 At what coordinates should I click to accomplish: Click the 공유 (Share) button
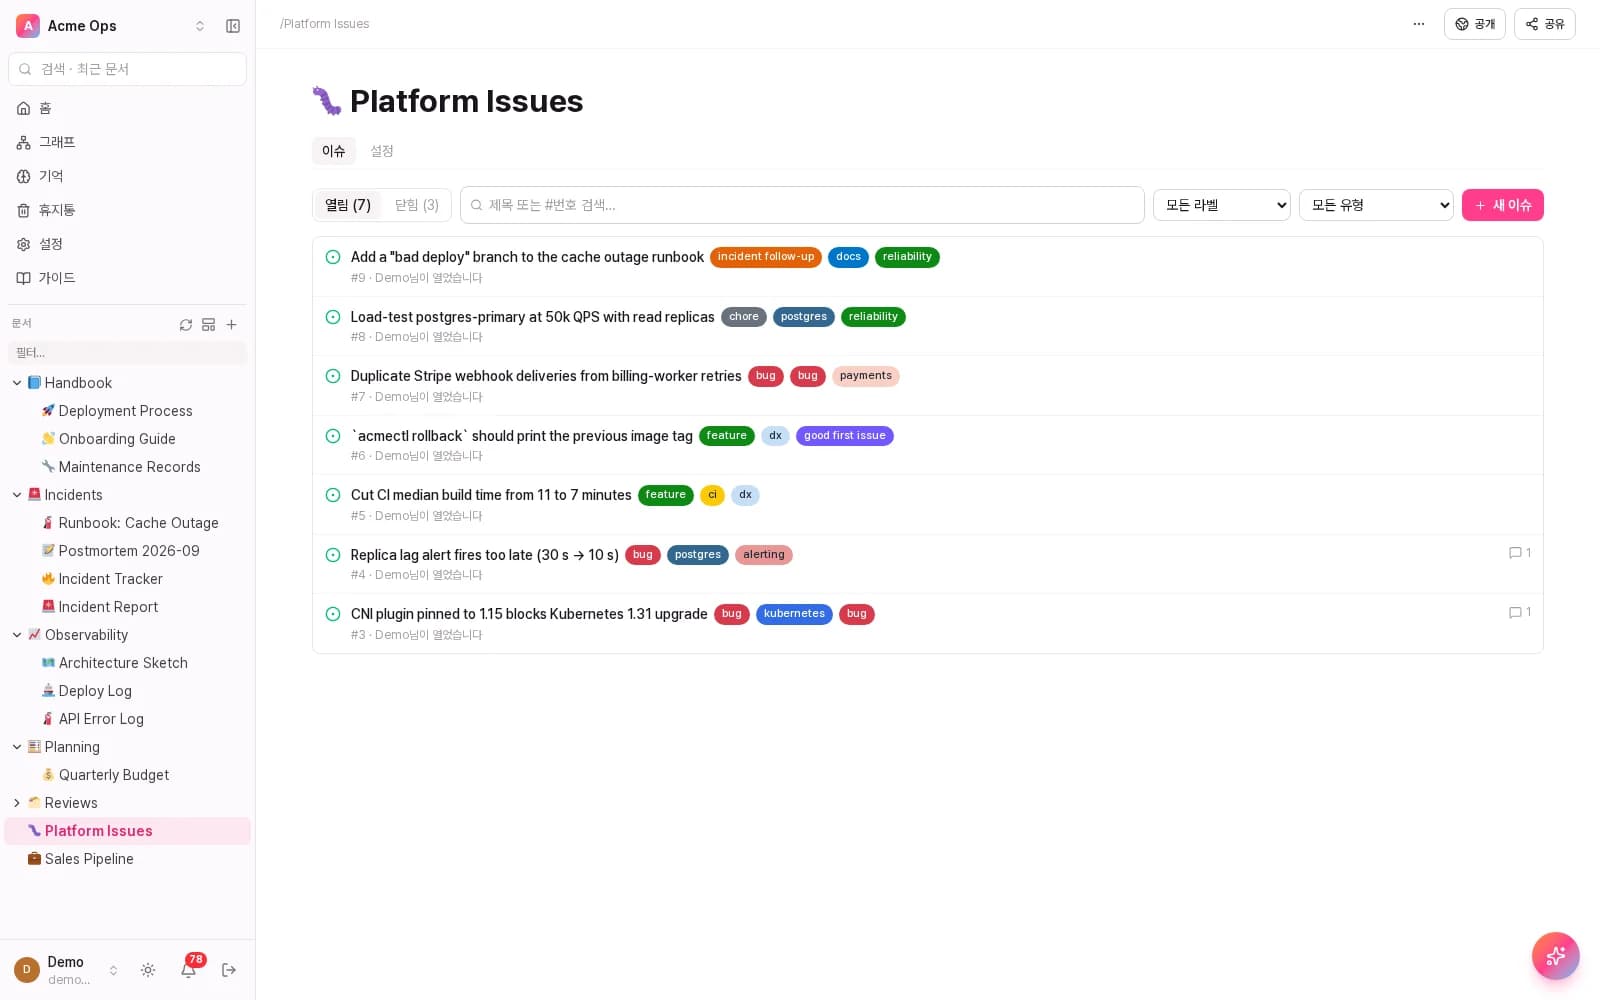point(1545,24)
